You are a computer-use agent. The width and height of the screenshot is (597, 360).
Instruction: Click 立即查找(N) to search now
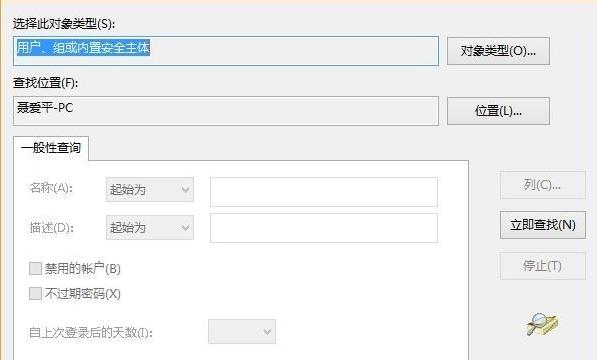[543, 225]
